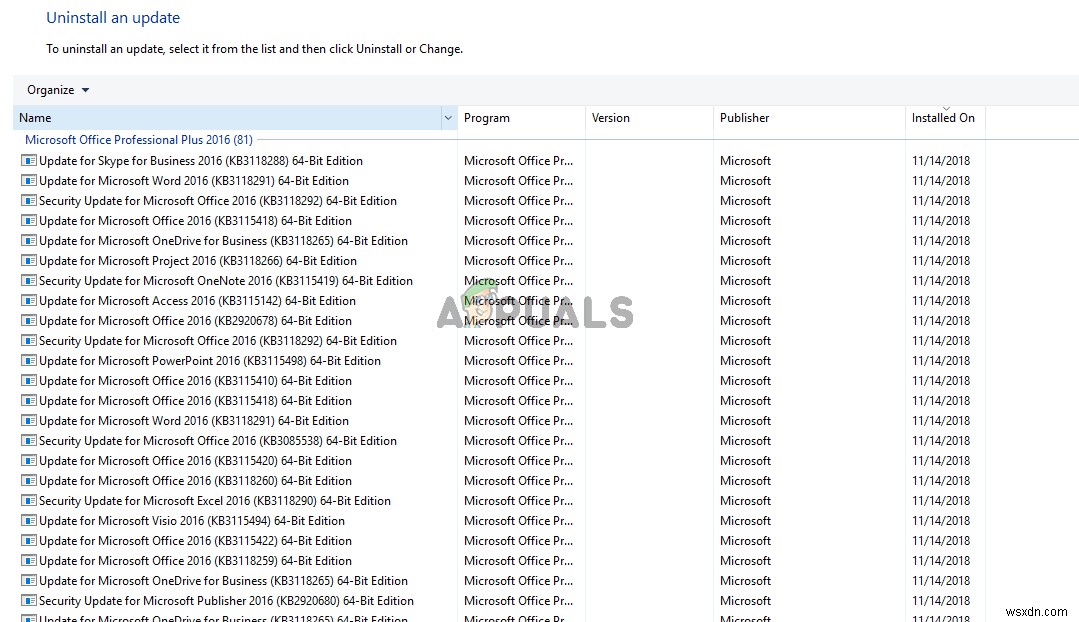Click the icon of Skype for Business KB3118288 update
The height and width of the screenshot is (622, 1079).
(28, 160)
